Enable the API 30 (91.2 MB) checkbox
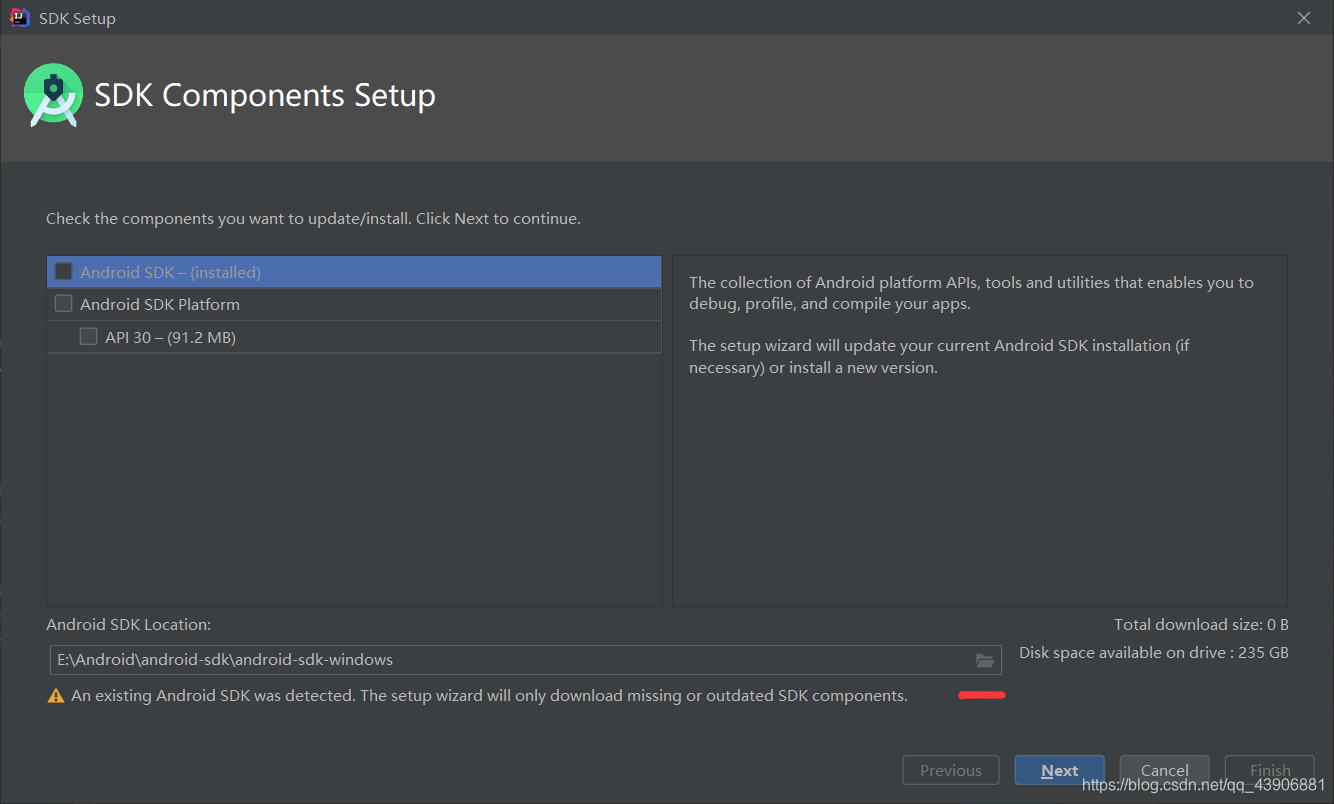The height and width of the screenshot is (804, 1334). pyautogui.click(x=89, y=337)
